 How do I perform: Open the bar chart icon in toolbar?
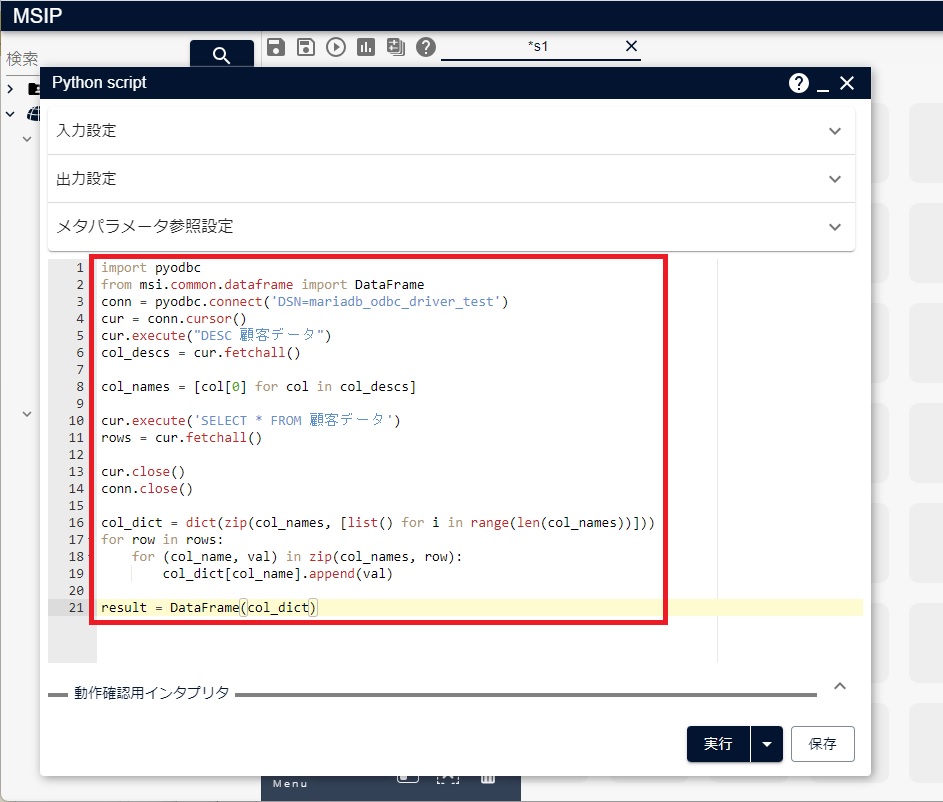tap(366, 47)
